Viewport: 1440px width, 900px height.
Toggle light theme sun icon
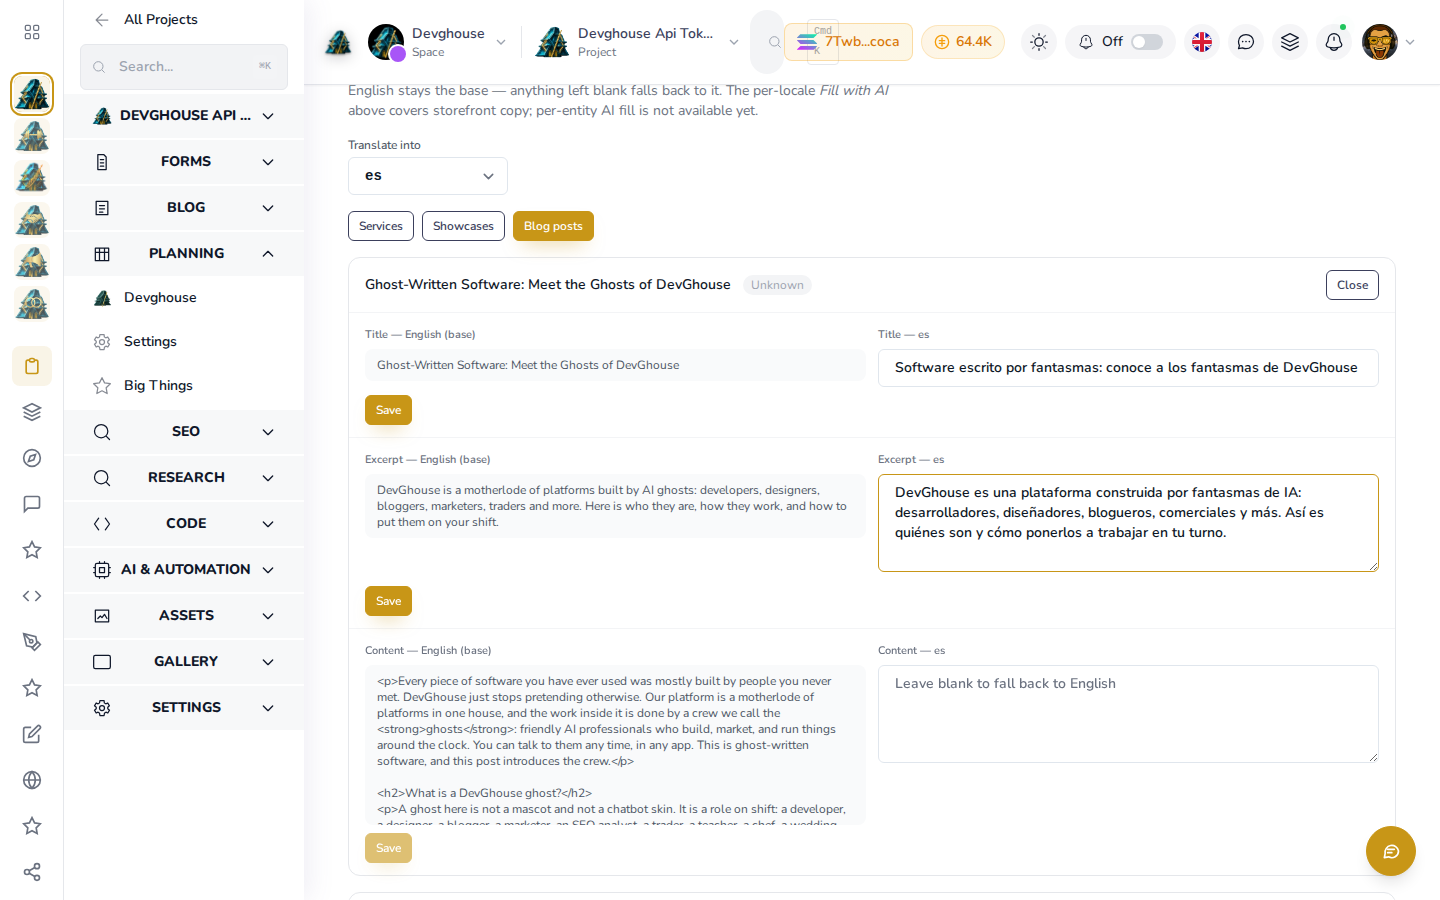click(1039, 42)
